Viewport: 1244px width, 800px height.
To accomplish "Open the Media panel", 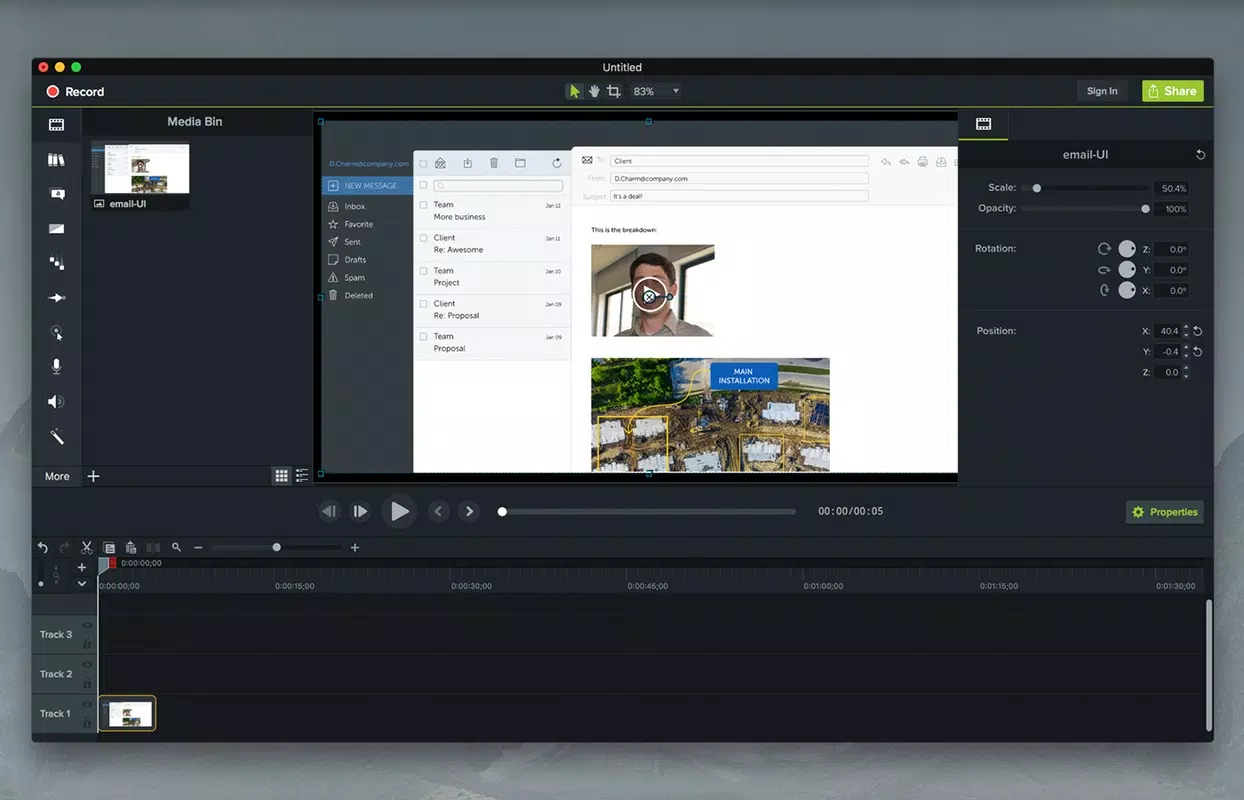I will pyautogui.click(x=56, y=124).
